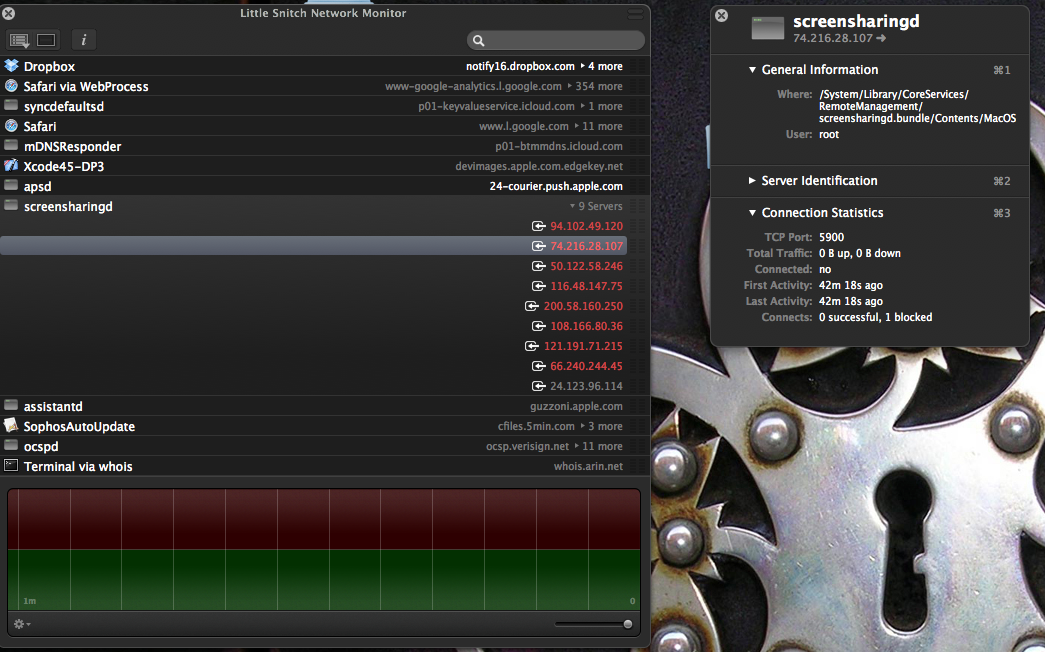Click the apsd process icon
This screenshot has height=652, width=1045.
[11, 185]
